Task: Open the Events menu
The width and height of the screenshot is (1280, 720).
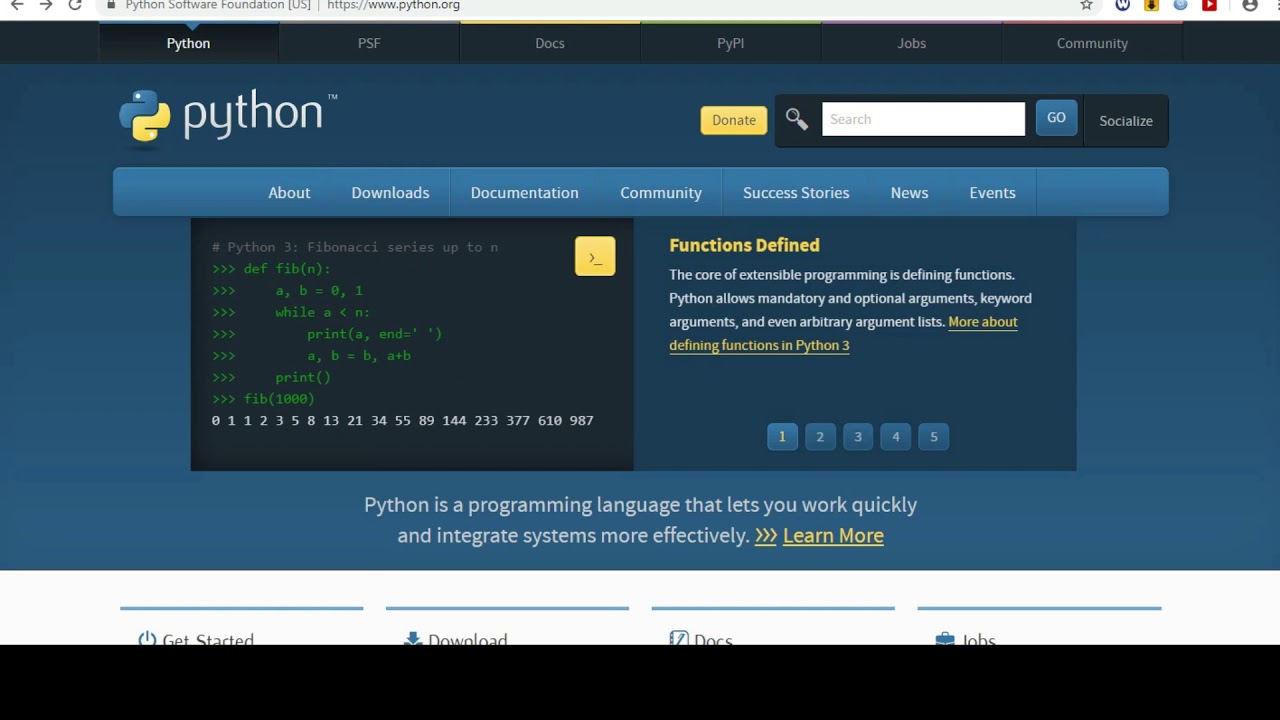Action: [992, 193]
